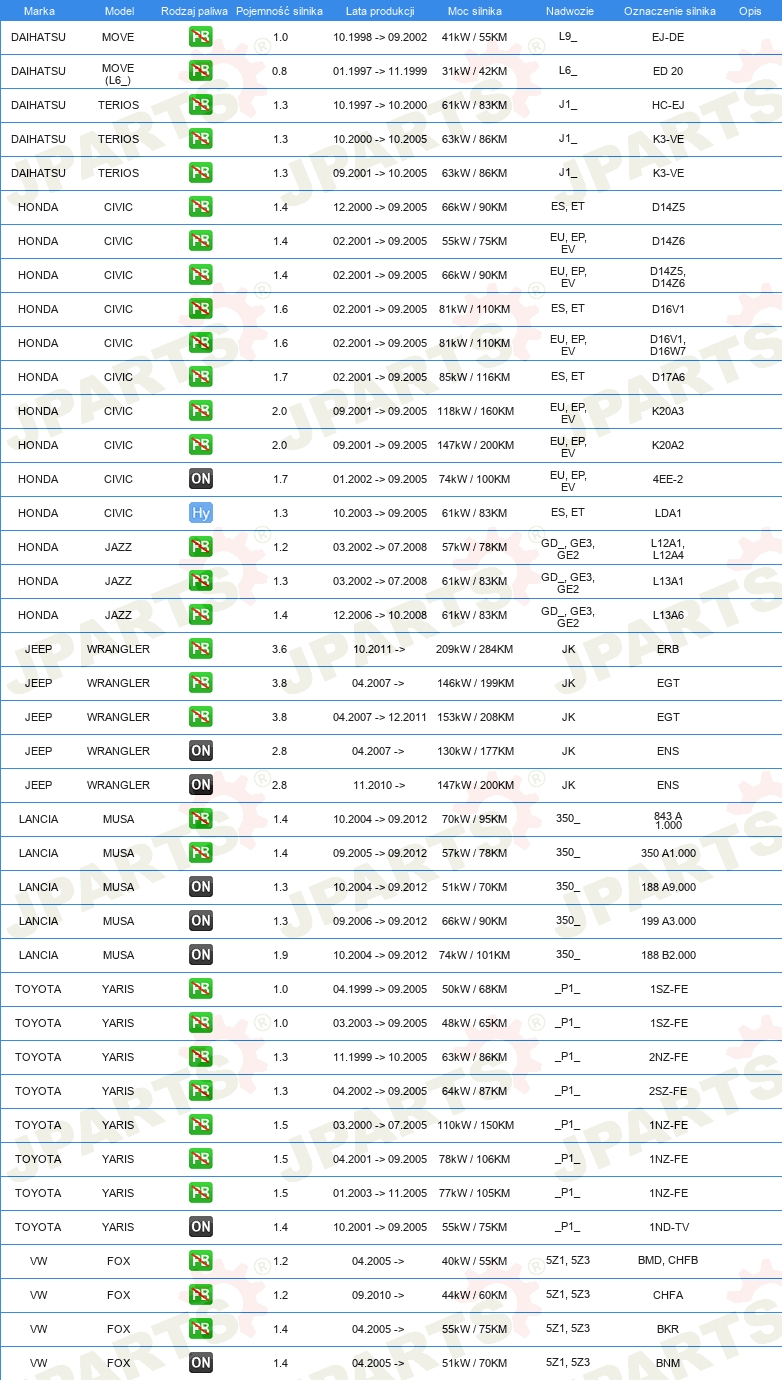Click the 31kW / 42KM power cell
This screenshot has height=1380, width=782.
[475, 71]
